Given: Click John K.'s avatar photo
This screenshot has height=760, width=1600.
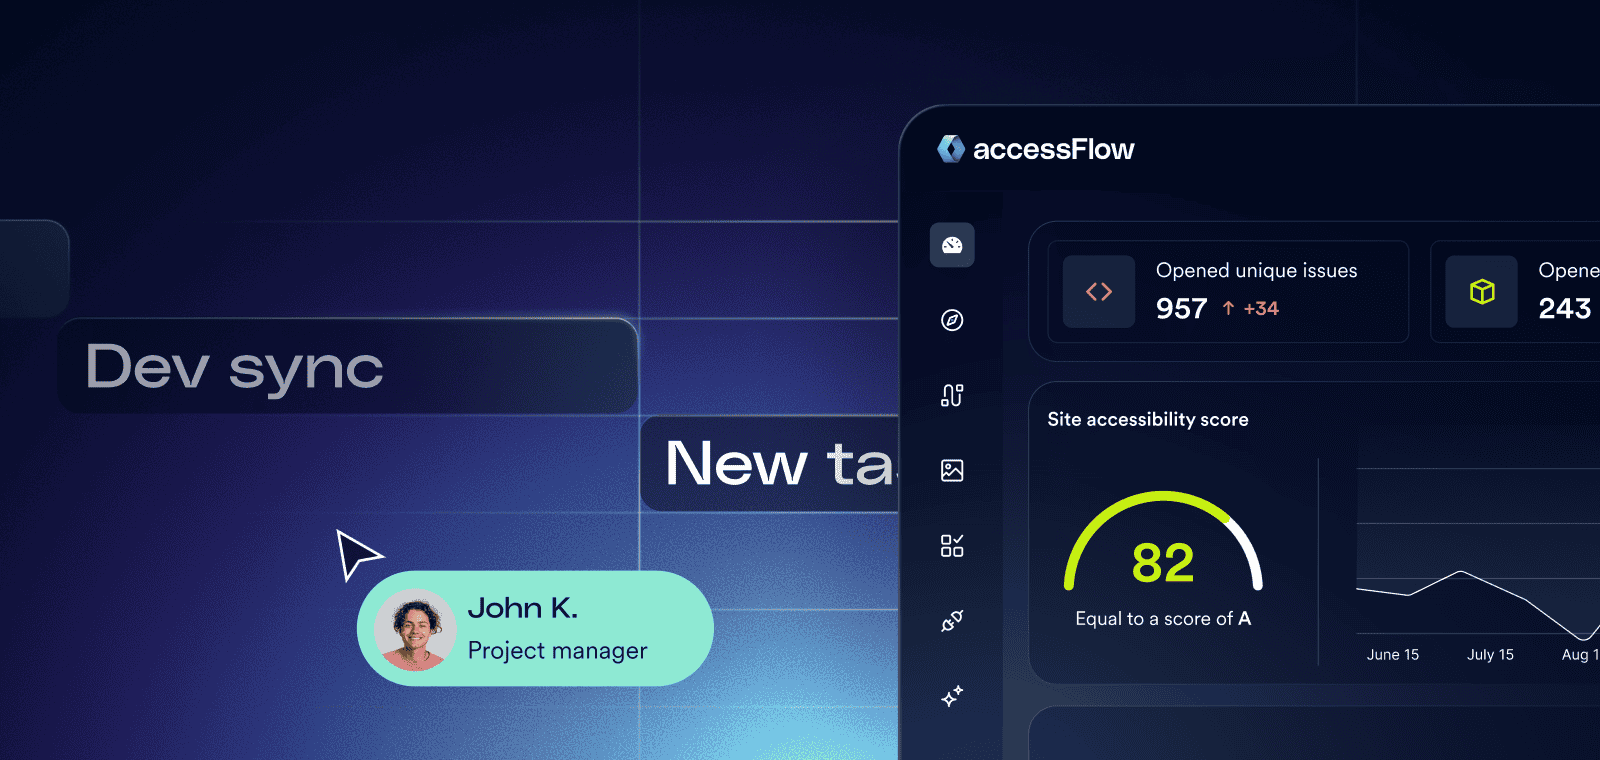Looking at the screenshot, I should (x=415, y=629).
